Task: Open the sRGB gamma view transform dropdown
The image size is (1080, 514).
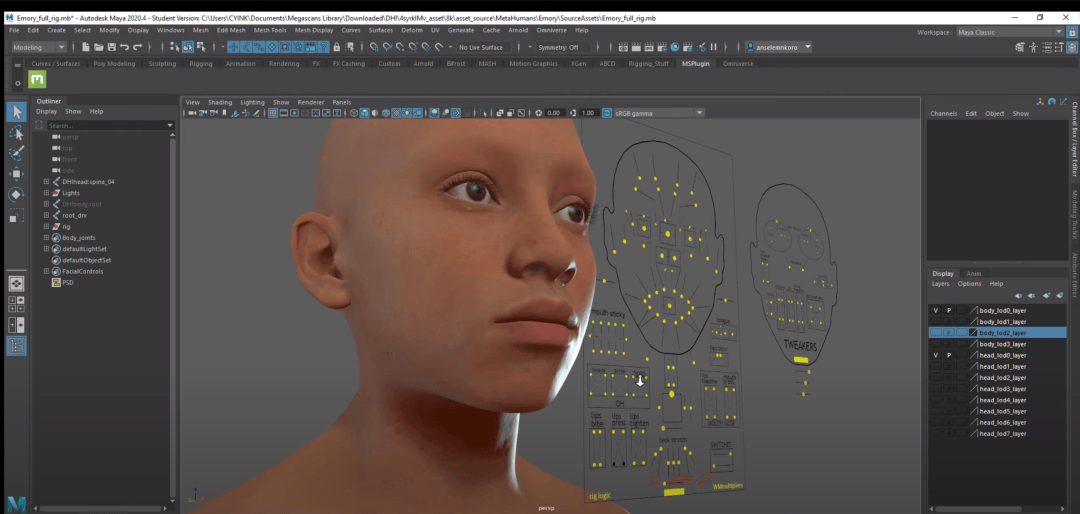Action: (x=655, y=113)
